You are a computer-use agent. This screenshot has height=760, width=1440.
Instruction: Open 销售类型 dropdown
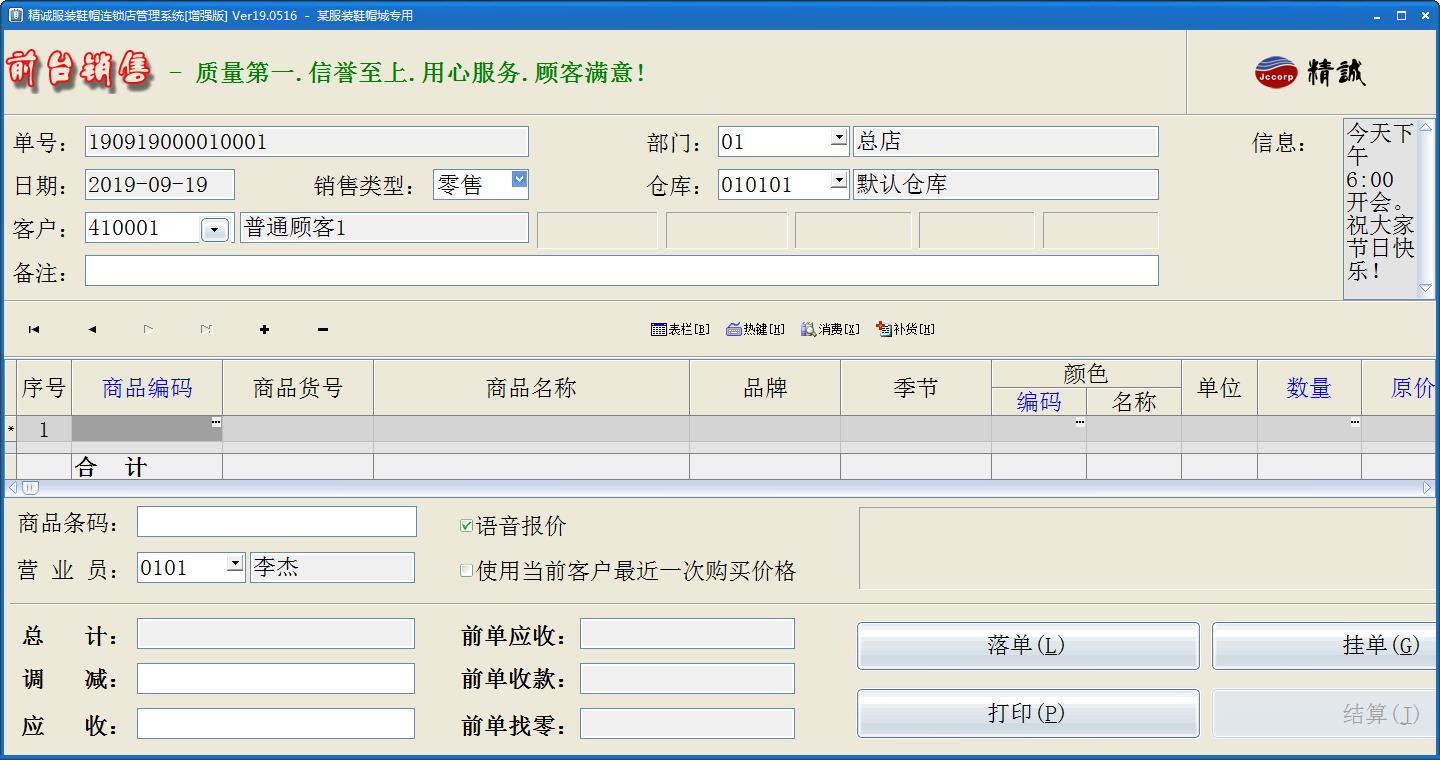[x=519, y=179]
